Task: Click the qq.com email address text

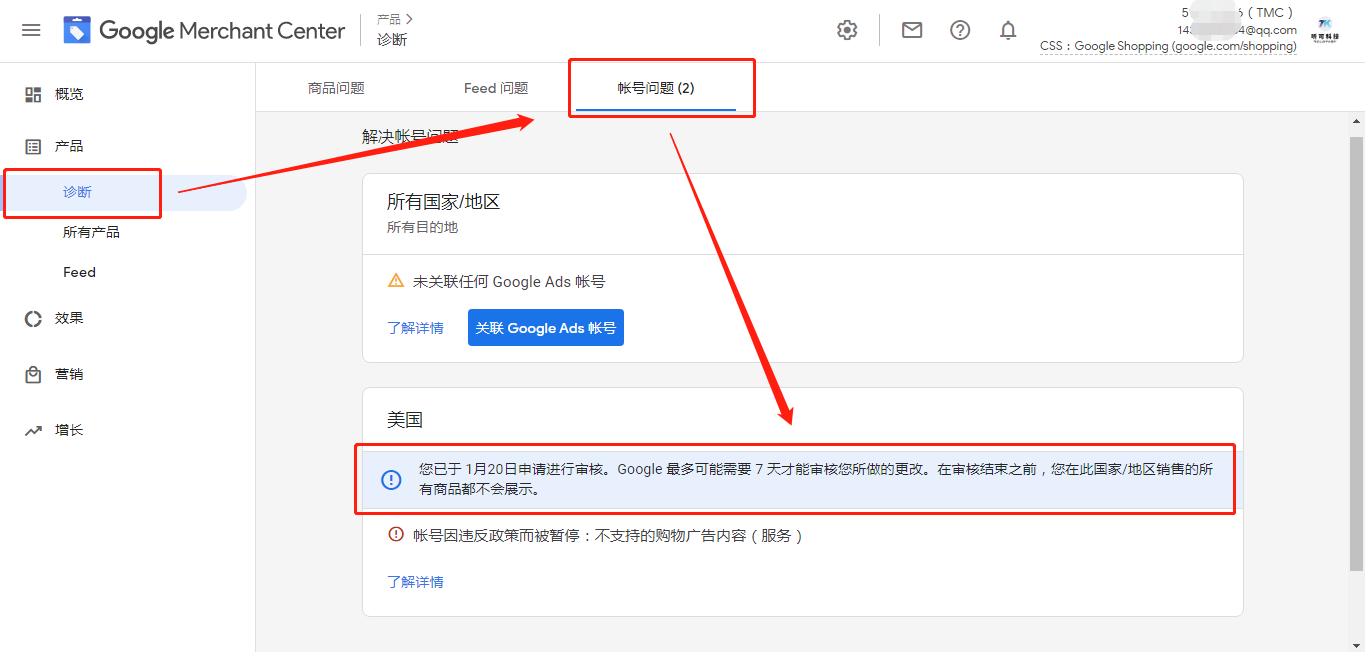Action: pyautogui.click(x=1237, y=30)
